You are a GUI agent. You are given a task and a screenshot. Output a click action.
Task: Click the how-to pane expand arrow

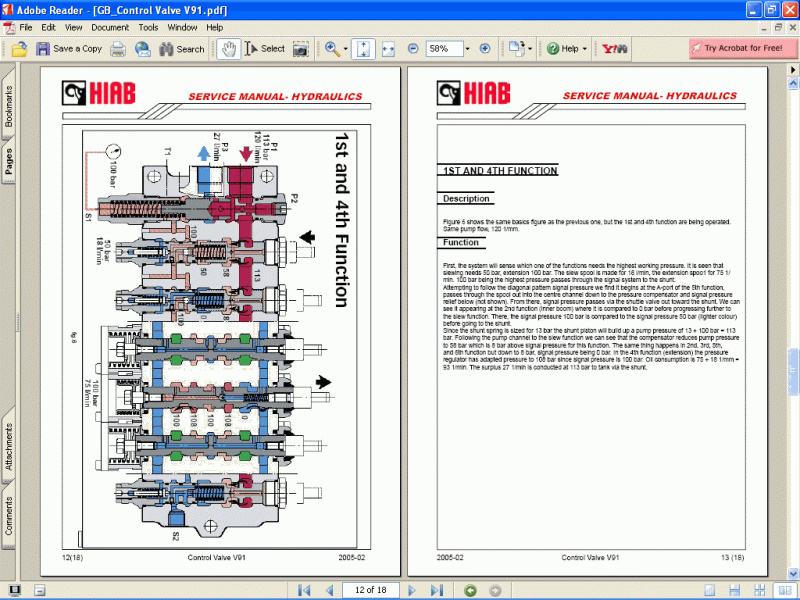click(x=793, y=69)
